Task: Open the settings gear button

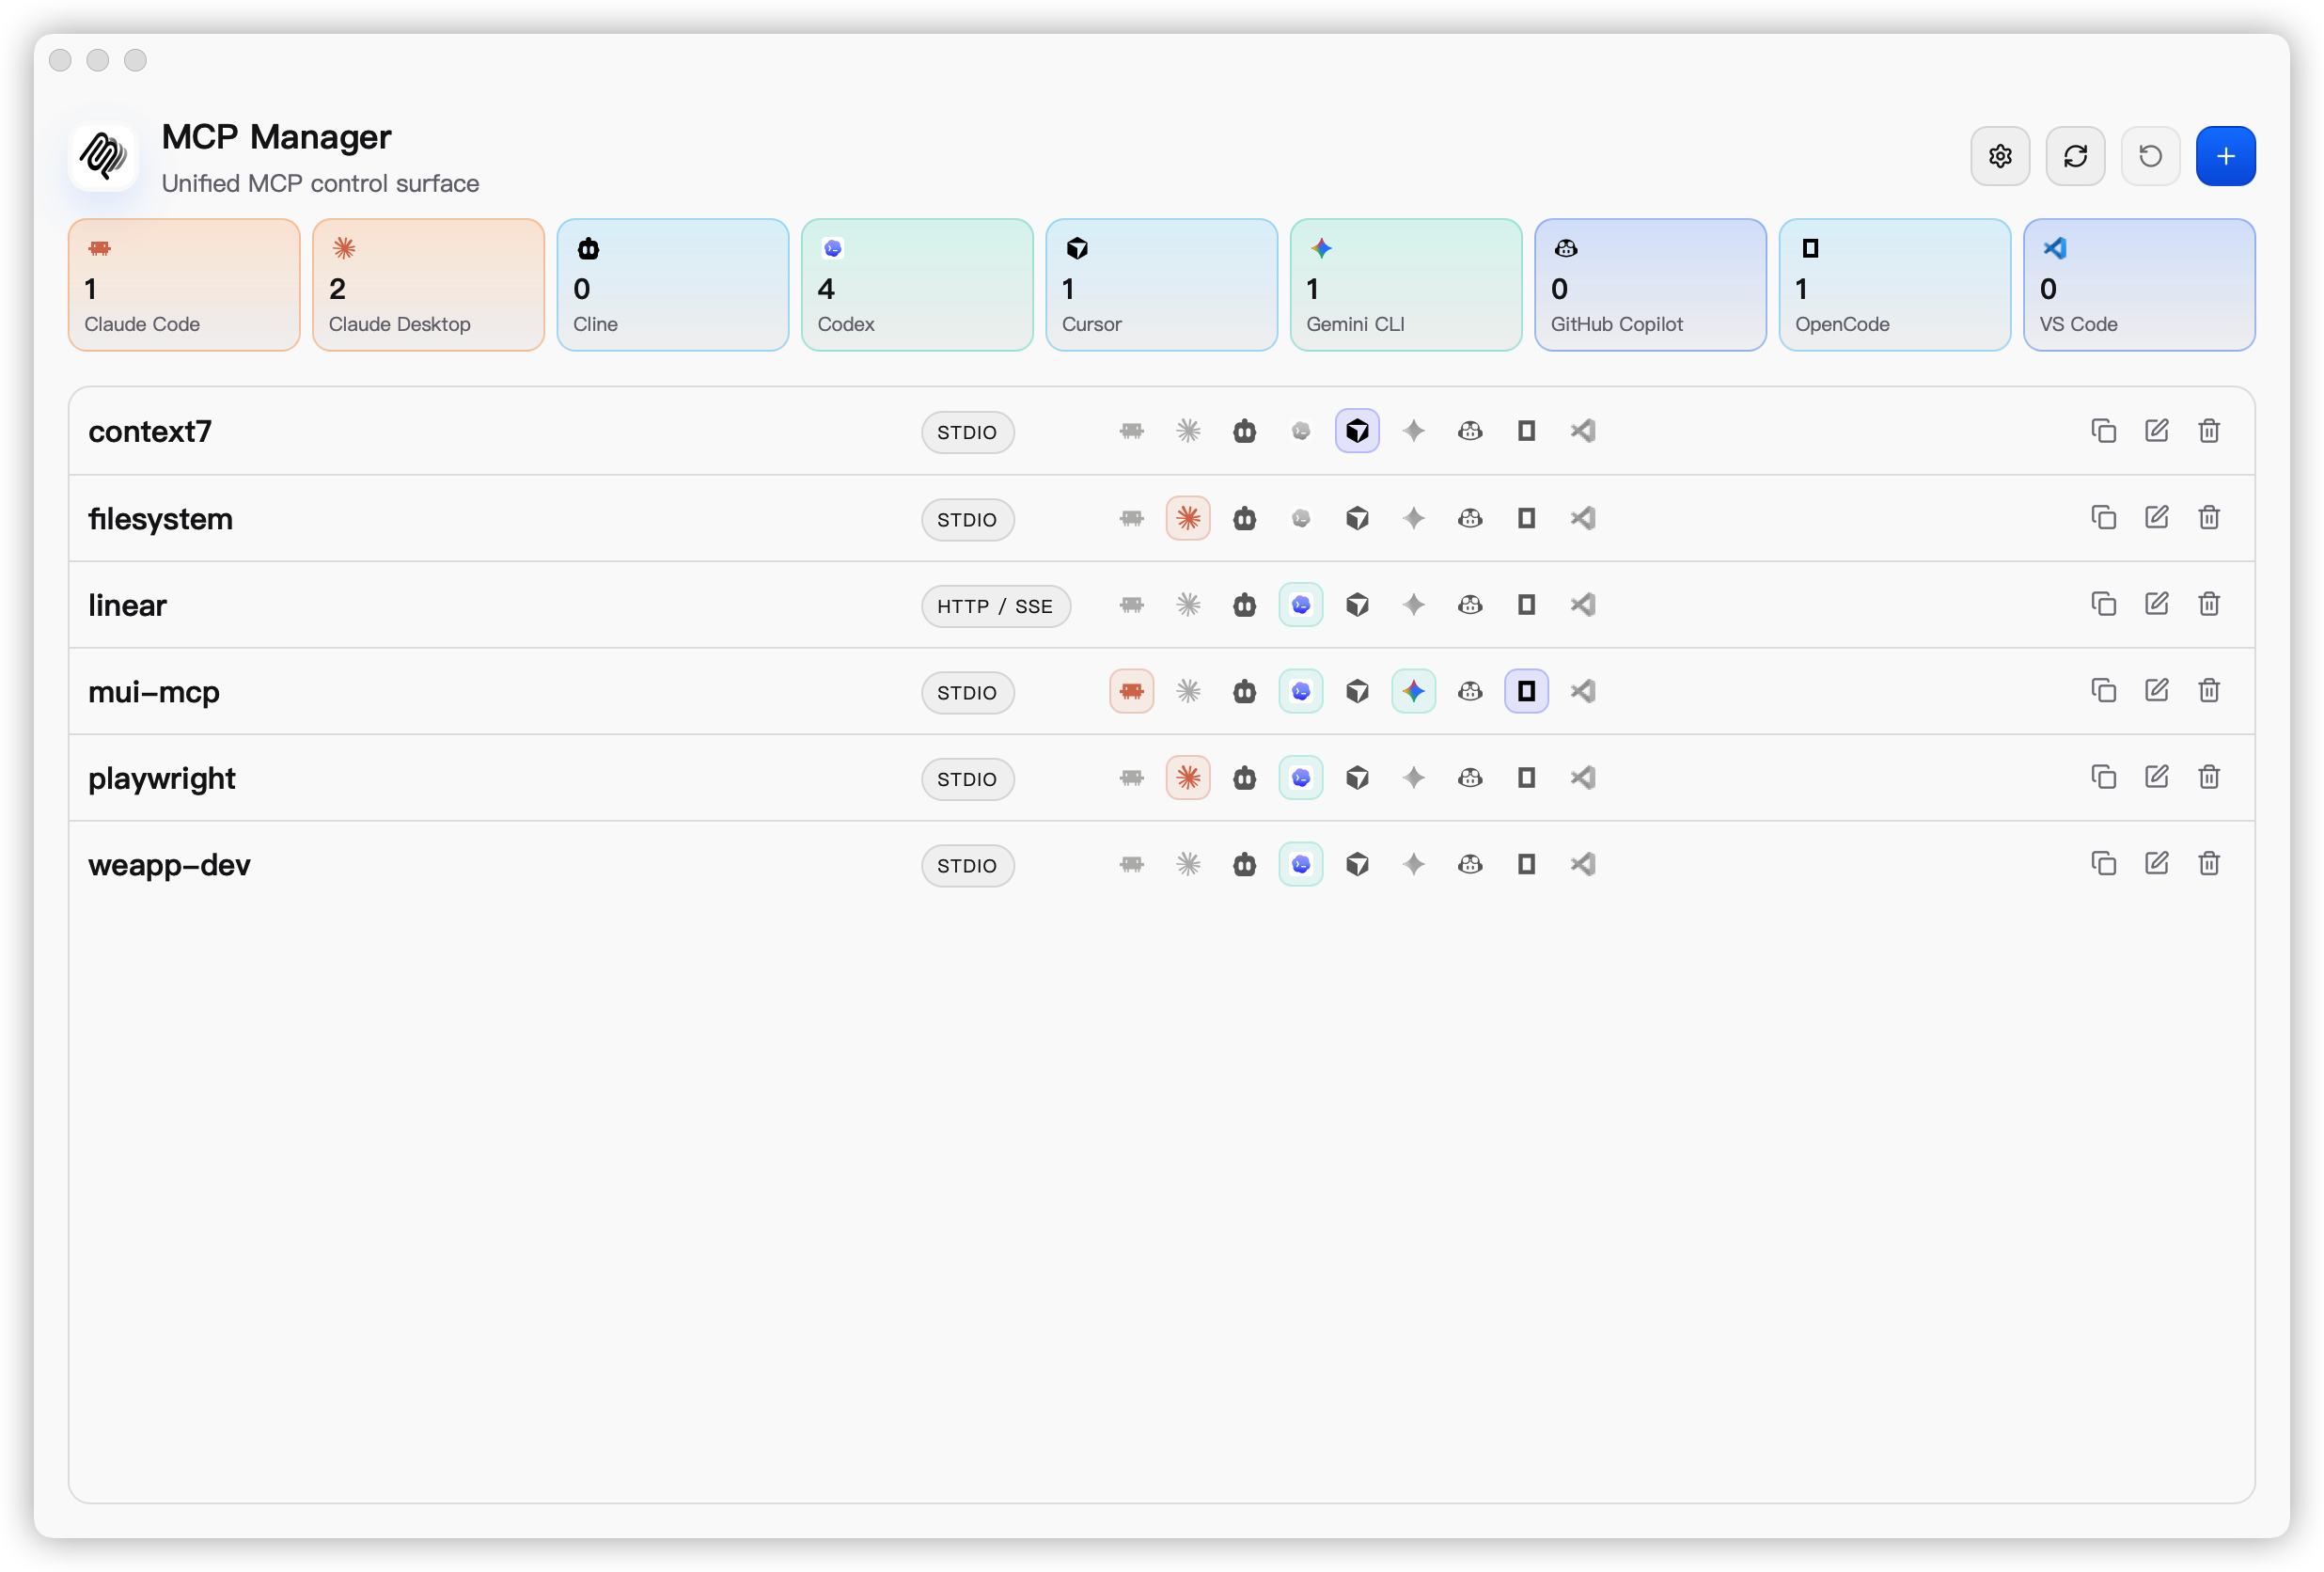Action: click(x=2000, y=156)
